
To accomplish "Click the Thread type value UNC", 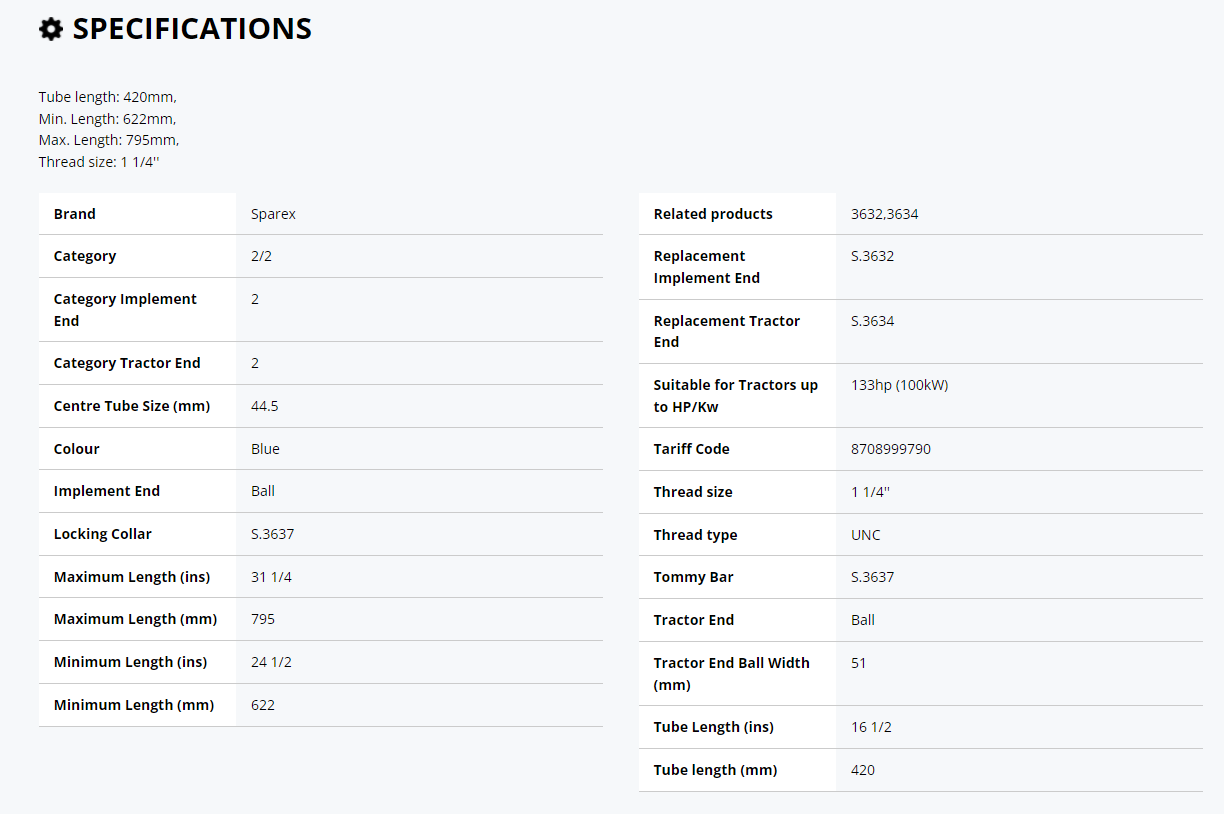I will pyautogui.click(x=865, y=535).
